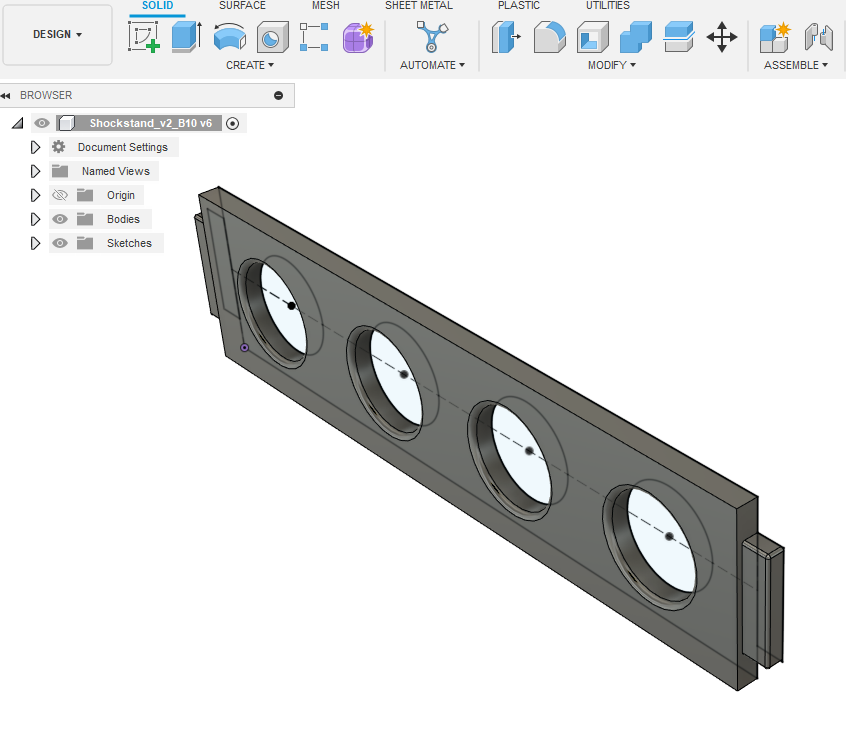The width and height of the screenshot is (846, 738).
Task: Switch to the SHEET METAL tab
Action: pyautogui.click(x=418, y=6)
